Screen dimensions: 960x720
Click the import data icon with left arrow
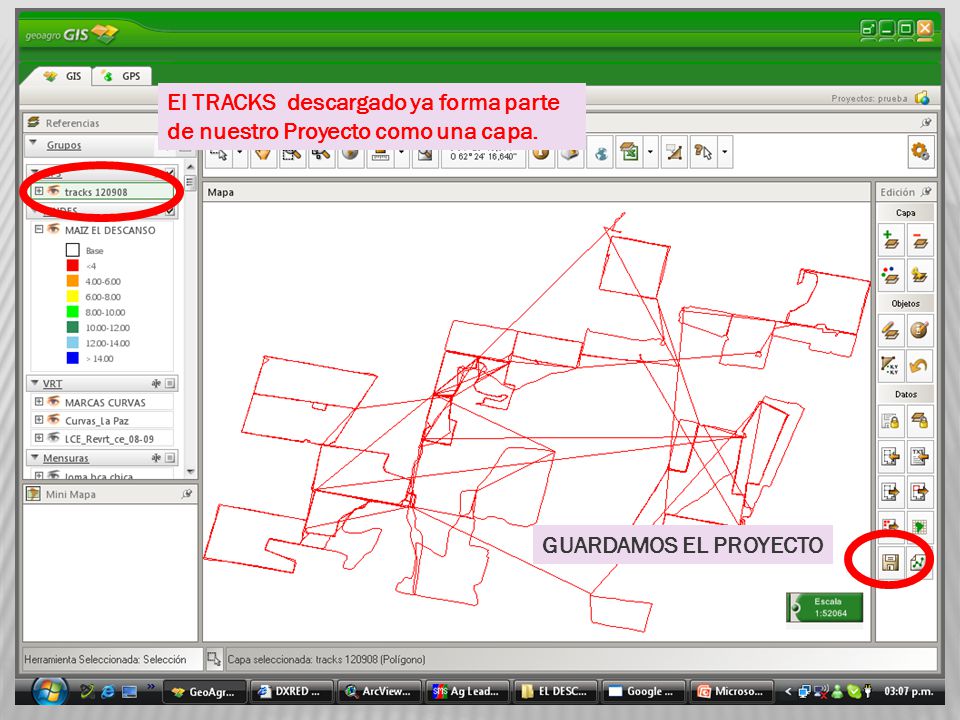click(890, 456)
